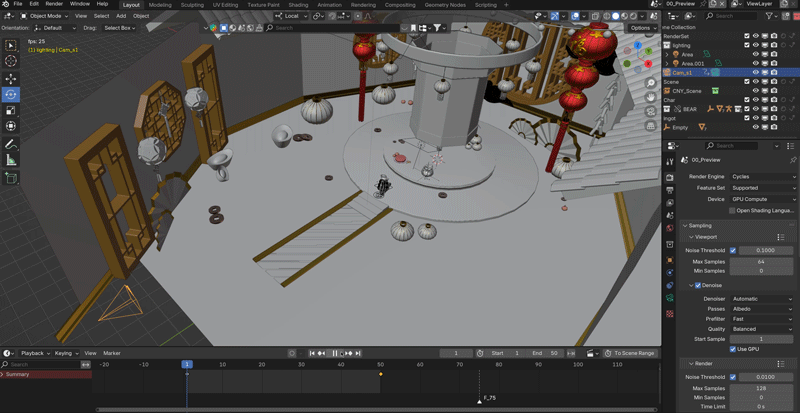
Task: Toggle camera view with the viewport camera icon
Action: (651, 111)
